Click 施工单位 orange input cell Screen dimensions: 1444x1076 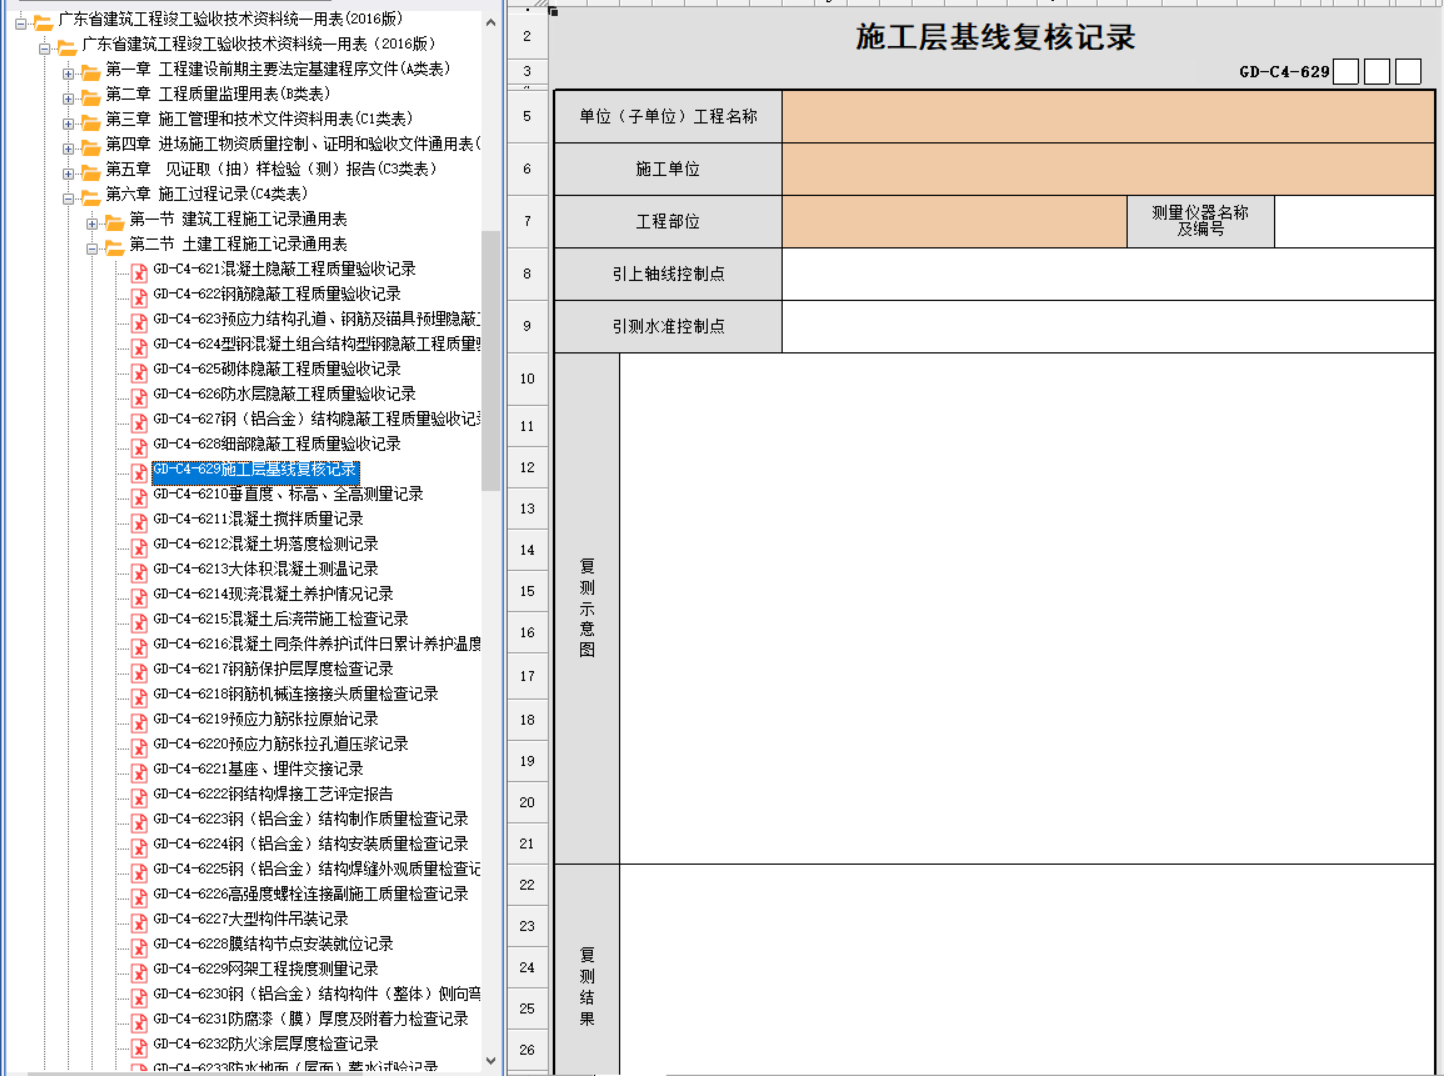click(x=1108, y=169)
